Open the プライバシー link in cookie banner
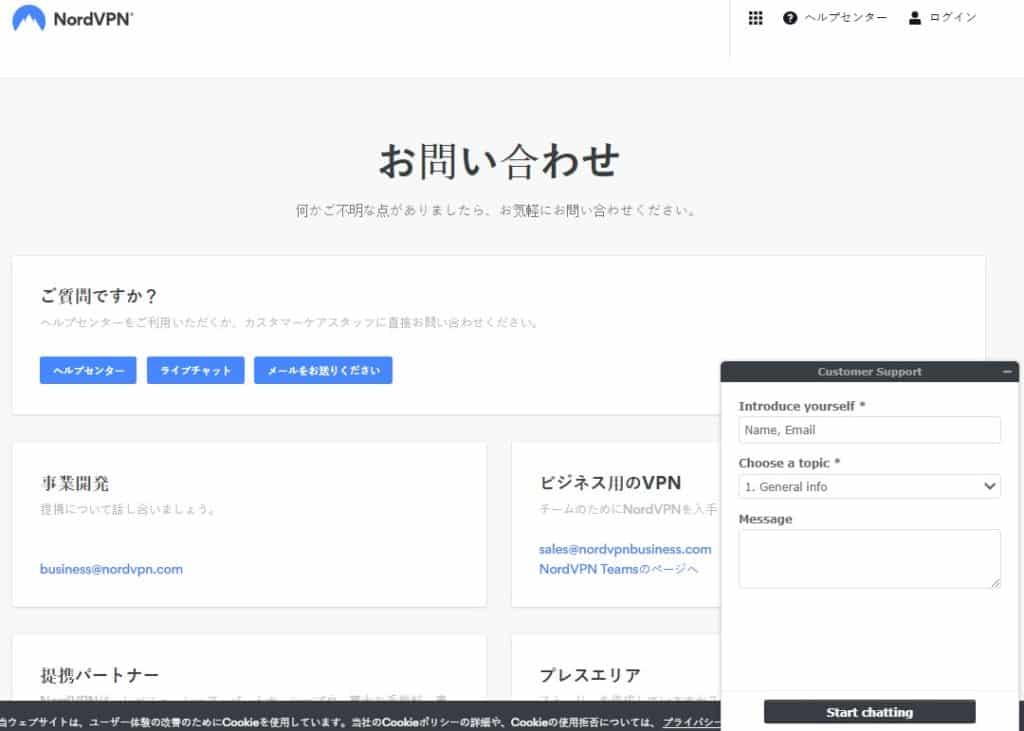Viewport: 1024px width, 731px height. point(692,723)
